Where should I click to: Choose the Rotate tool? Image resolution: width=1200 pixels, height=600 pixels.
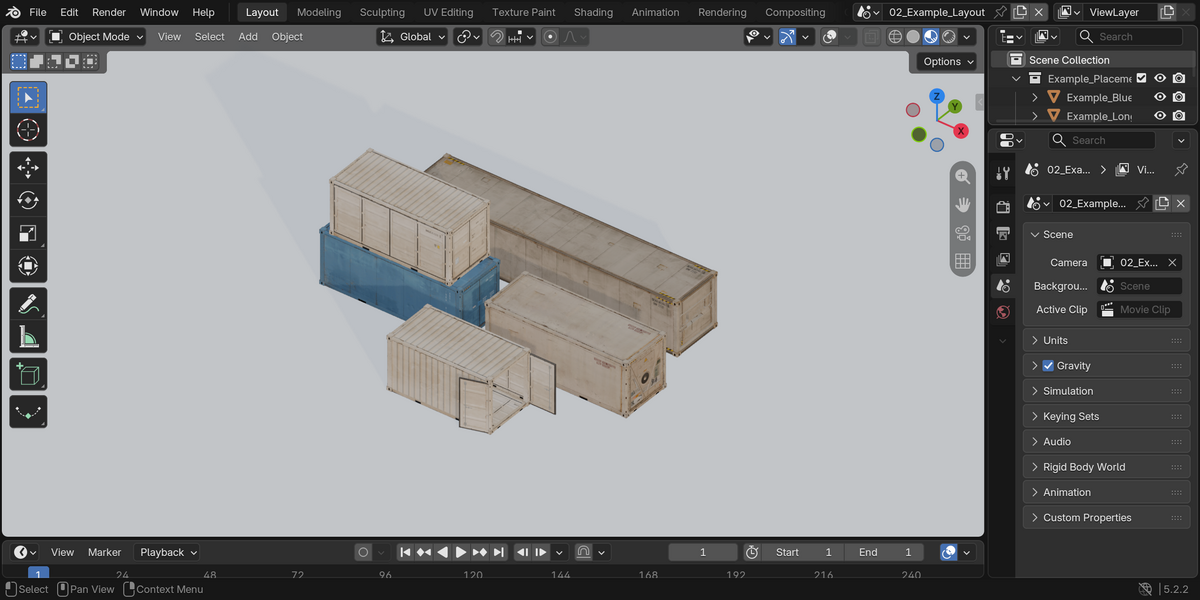point(28,201)
